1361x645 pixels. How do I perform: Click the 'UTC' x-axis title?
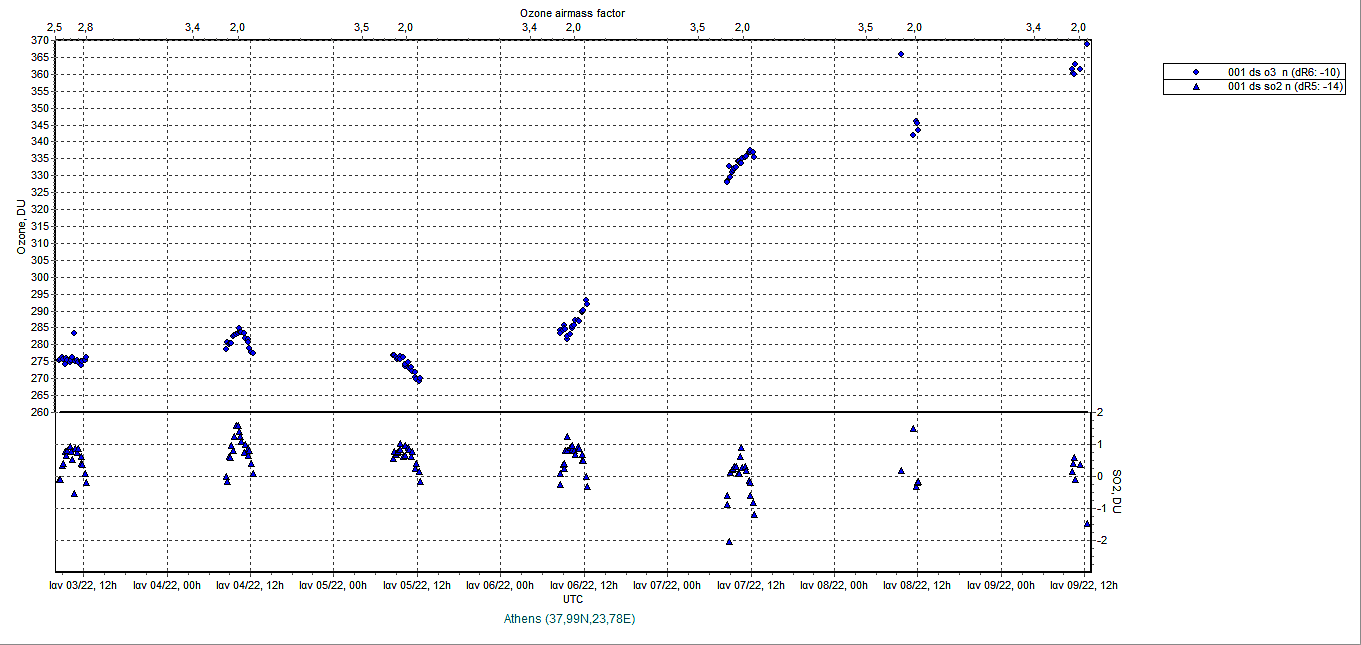pyautogui.click(x=573, y=599)
